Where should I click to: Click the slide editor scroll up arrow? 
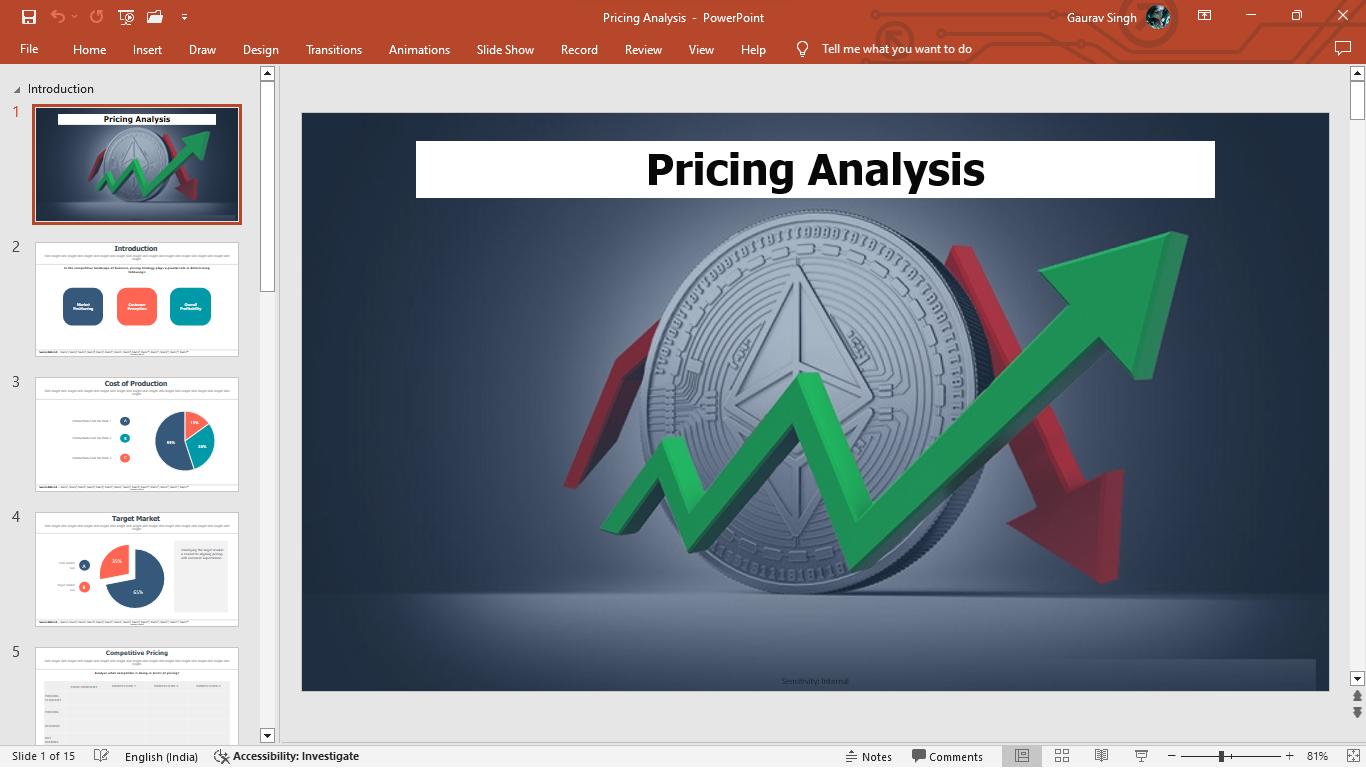[x=1357, y=73]
